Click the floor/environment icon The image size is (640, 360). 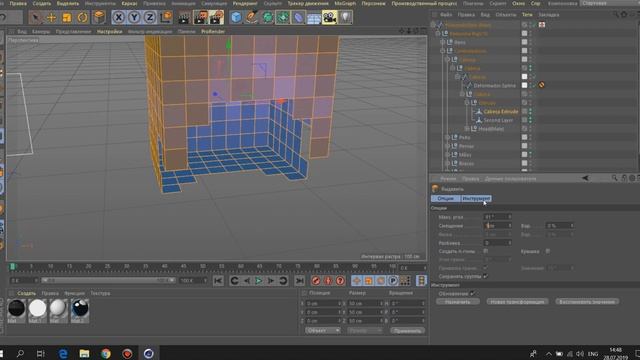(314, 18)
